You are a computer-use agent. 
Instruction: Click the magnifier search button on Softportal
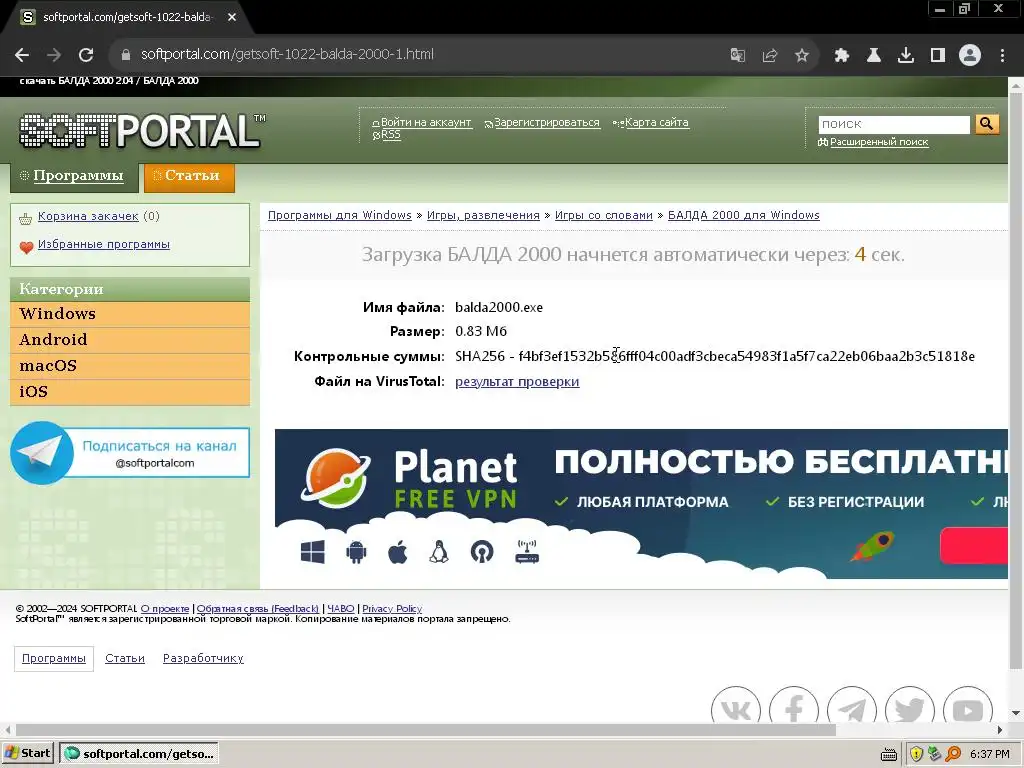987,123
